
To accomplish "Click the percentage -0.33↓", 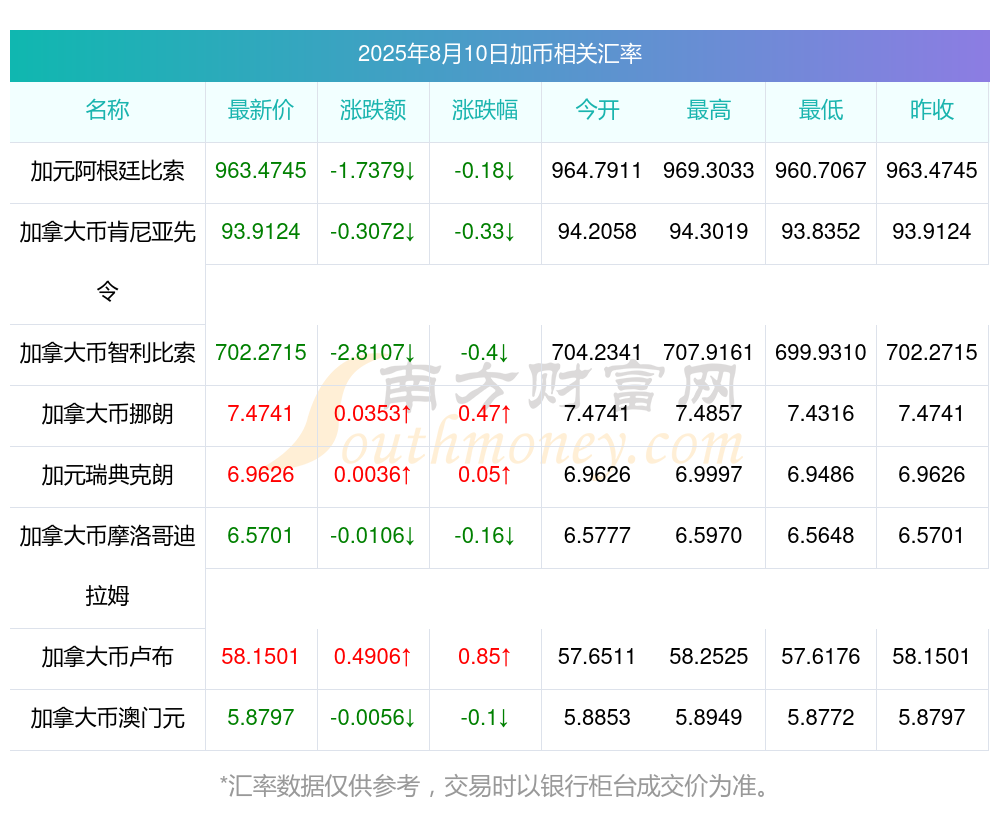I will tap(485, 232).
